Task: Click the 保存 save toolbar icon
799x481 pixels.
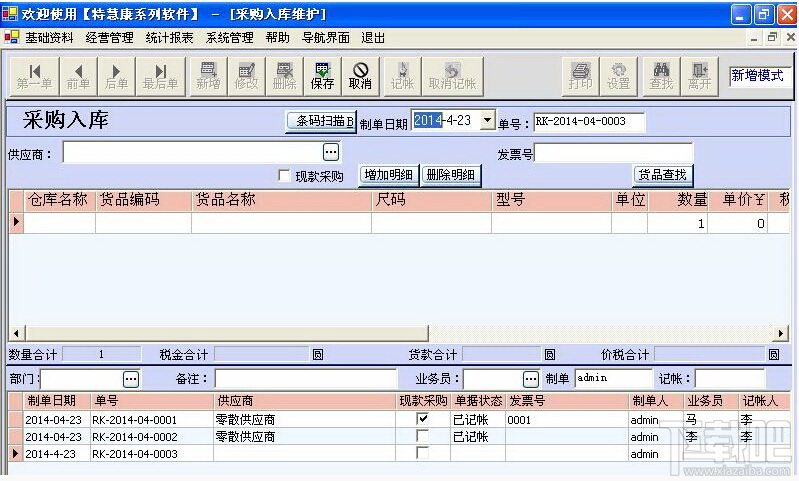Action: click(x=323, y=76)
